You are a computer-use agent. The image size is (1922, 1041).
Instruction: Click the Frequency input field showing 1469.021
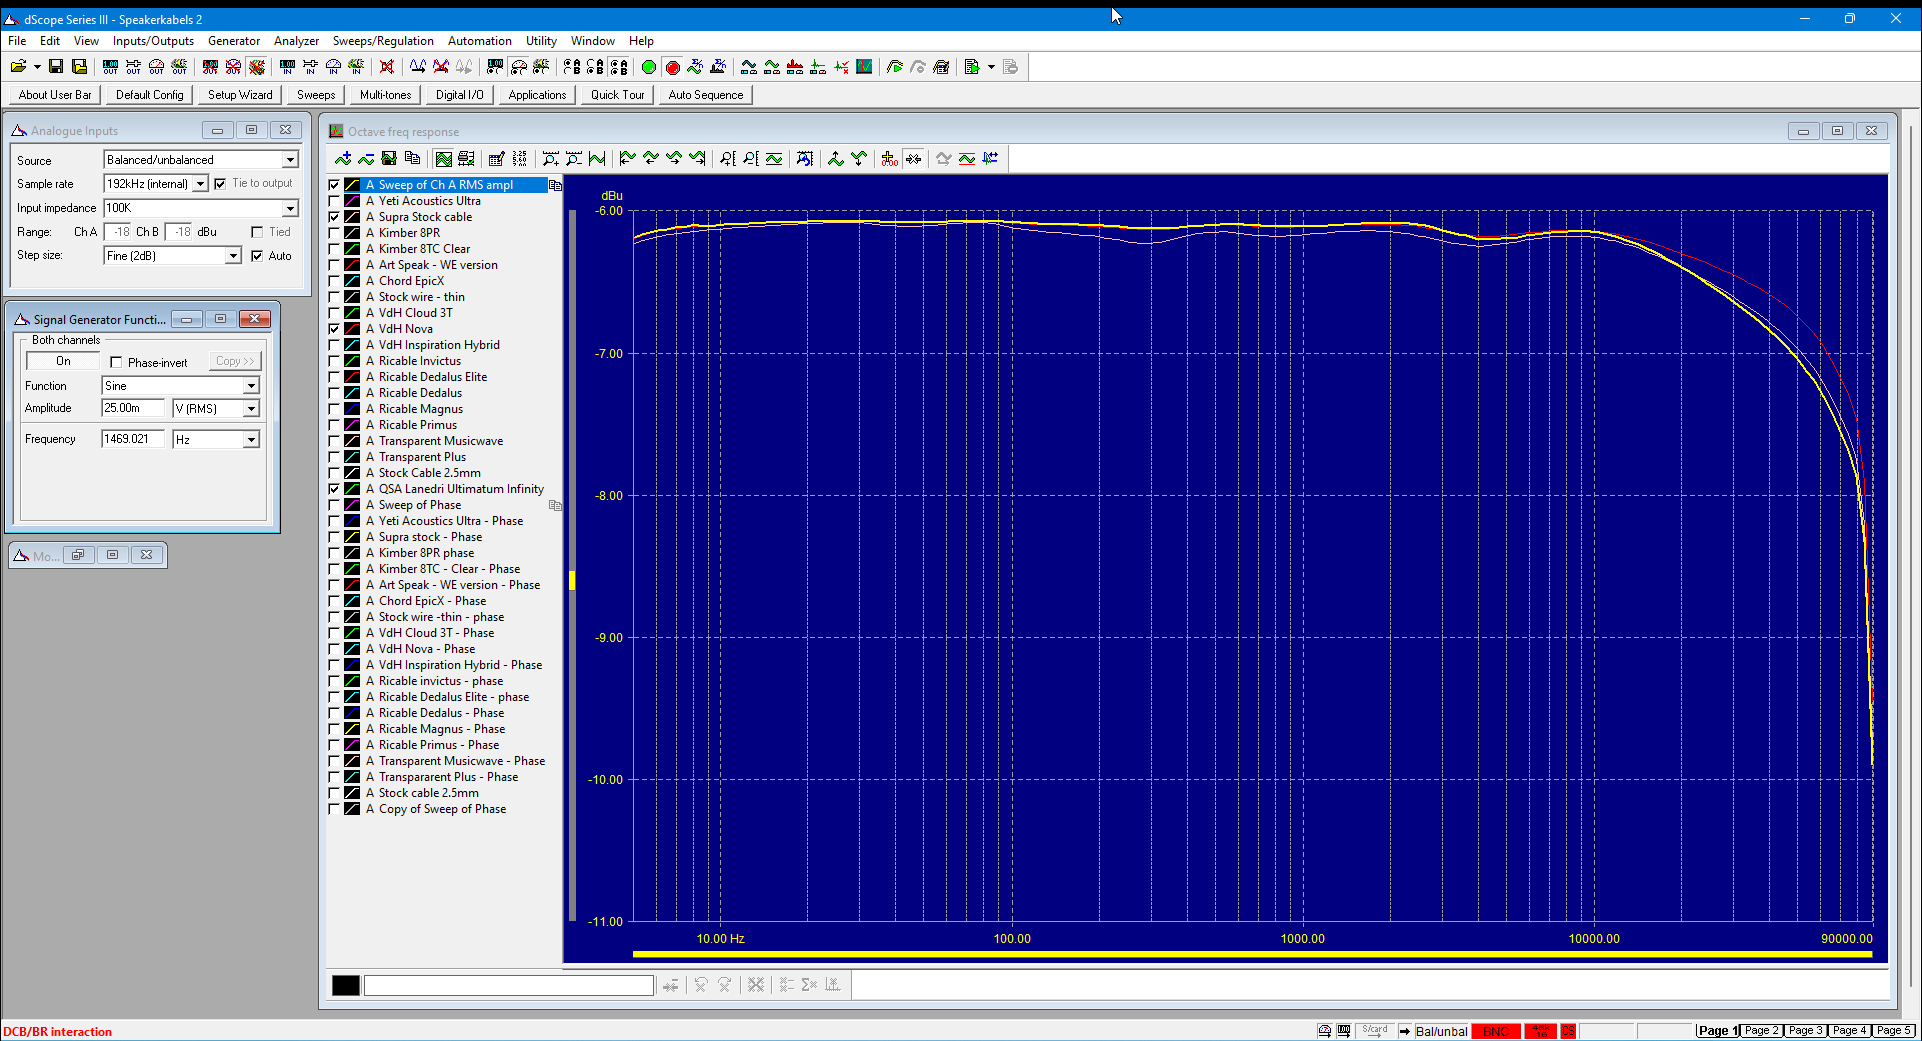[133, 439]
